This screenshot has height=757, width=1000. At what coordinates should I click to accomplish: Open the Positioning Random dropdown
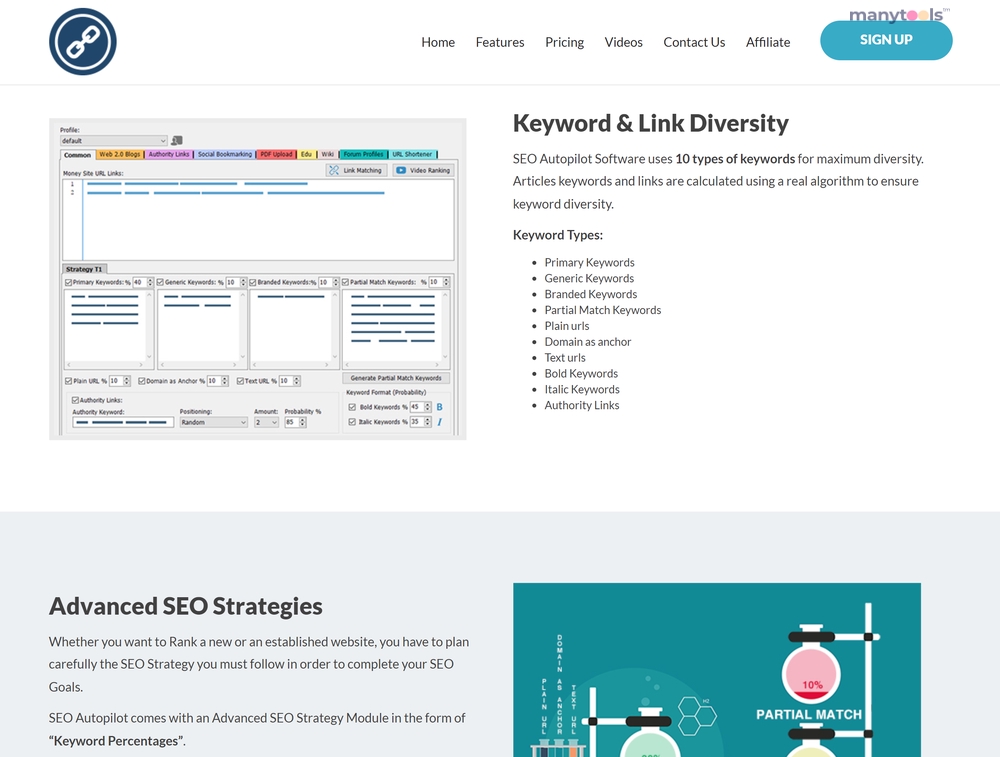pos(213,422)
